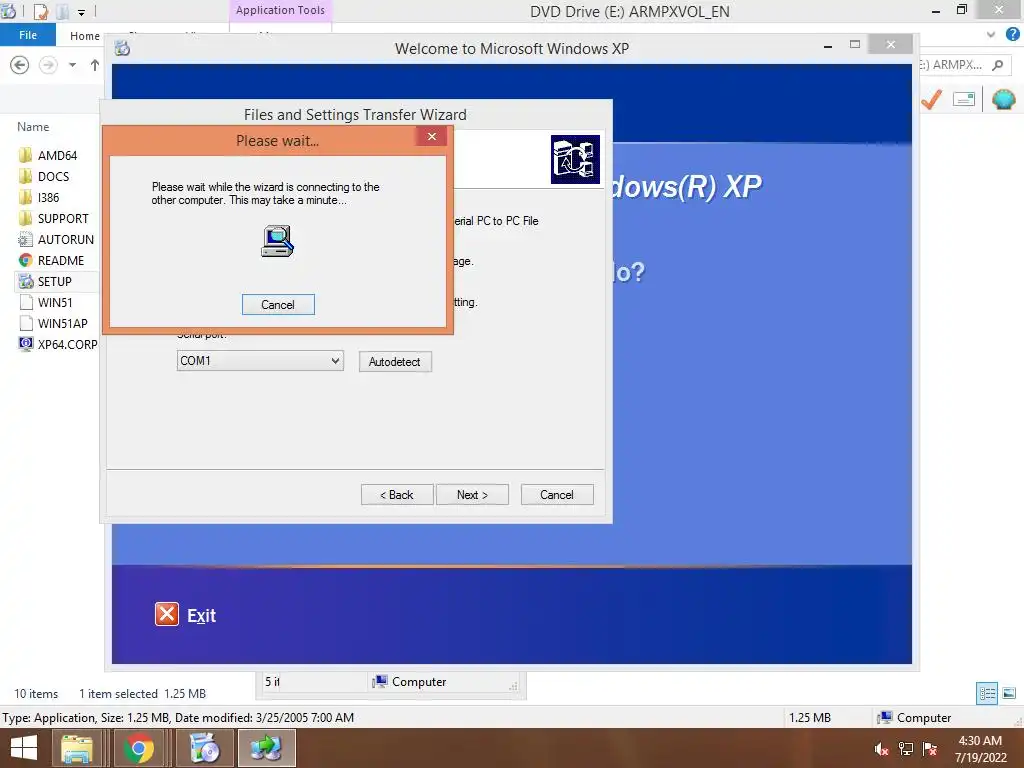1024x768 pixels.
Task: Click the card icon in toolbar
Action: (x=964, y=99)
